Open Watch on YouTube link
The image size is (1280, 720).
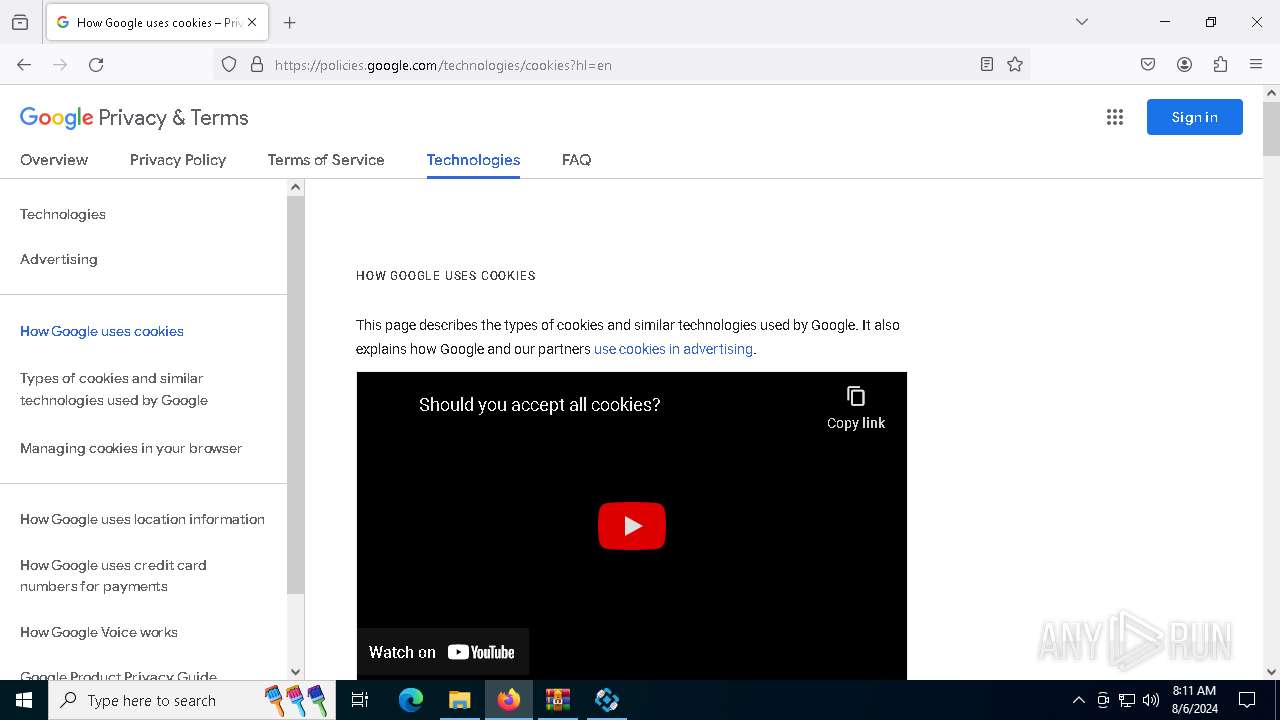pos(442,652)
